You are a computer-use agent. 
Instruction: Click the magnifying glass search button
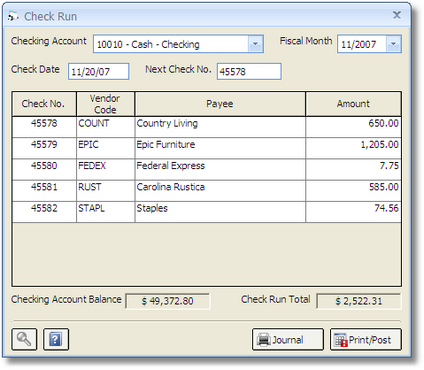pos(24,339)
